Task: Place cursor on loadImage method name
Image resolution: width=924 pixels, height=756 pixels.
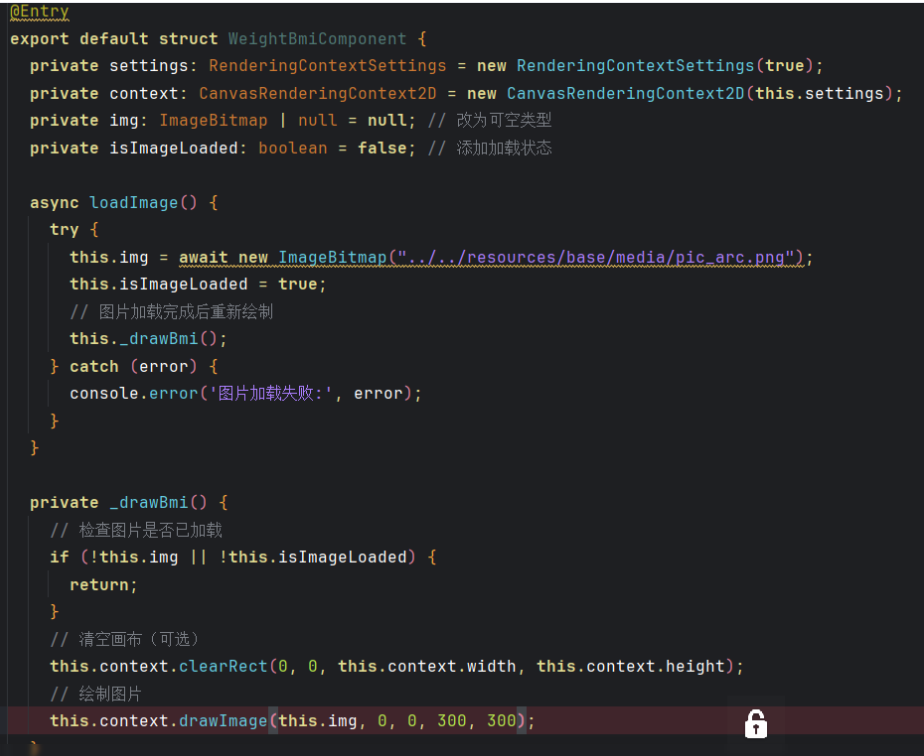Action: click(x=133, y=202)
